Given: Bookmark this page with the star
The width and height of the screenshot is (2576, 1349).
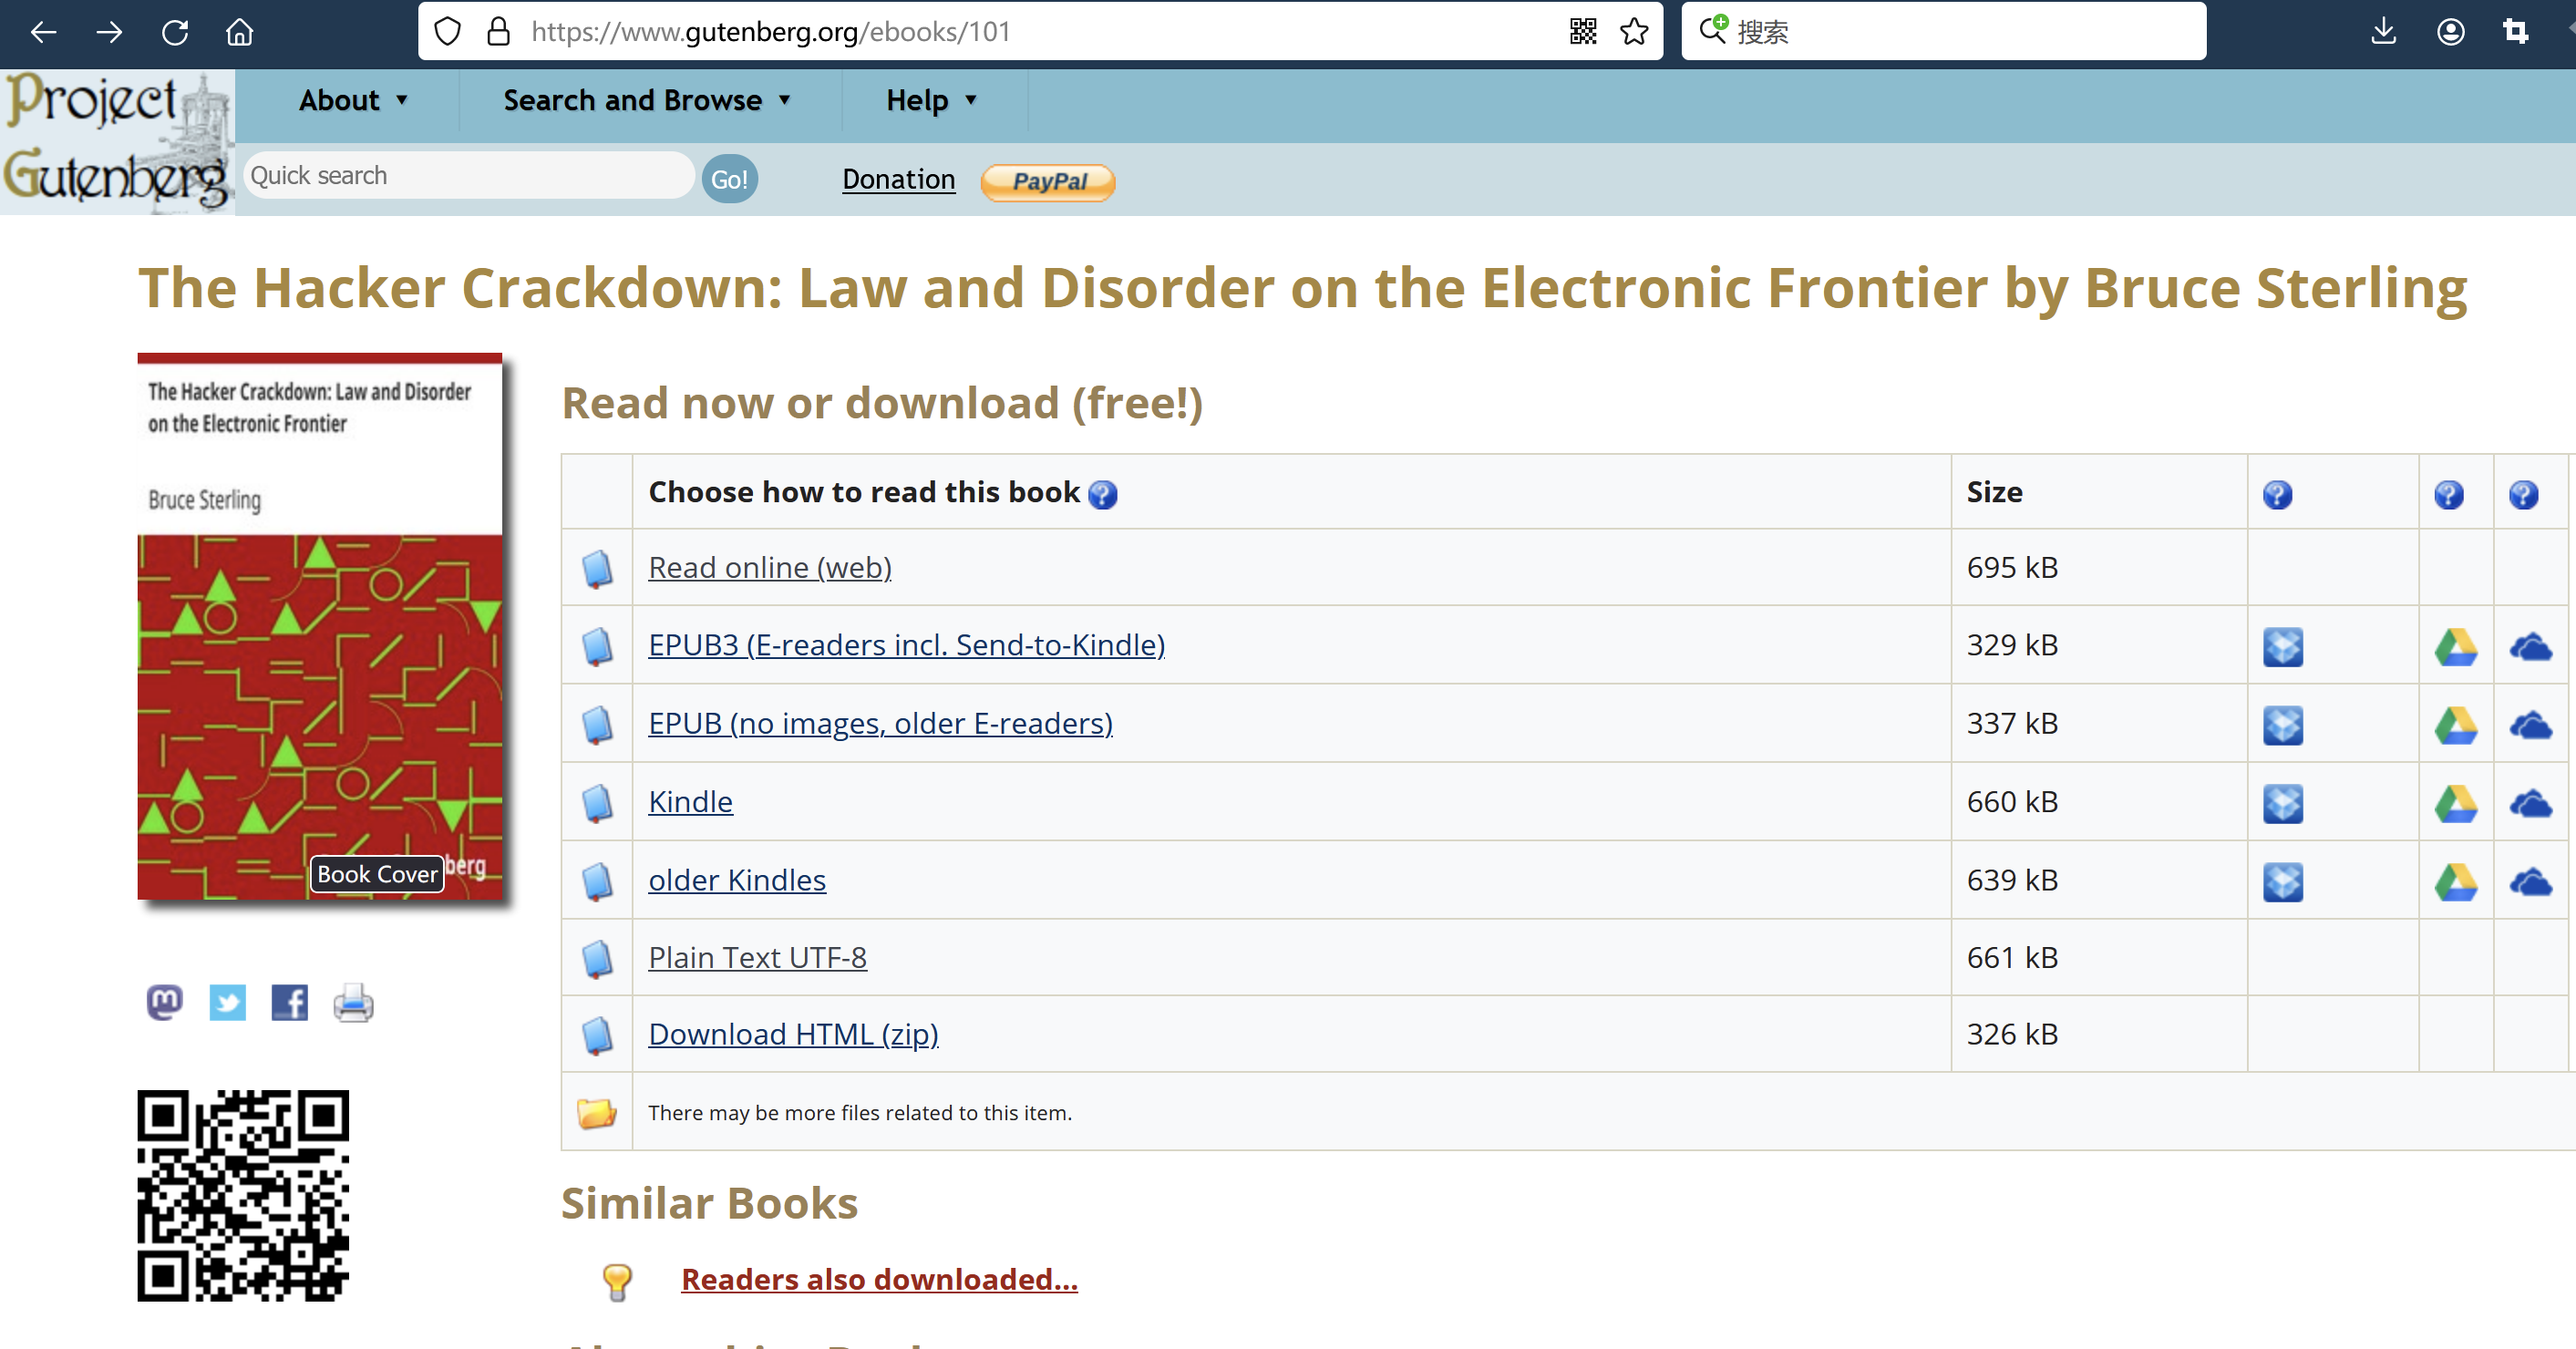Looking at the screenshot, I should coord(1634,32).
